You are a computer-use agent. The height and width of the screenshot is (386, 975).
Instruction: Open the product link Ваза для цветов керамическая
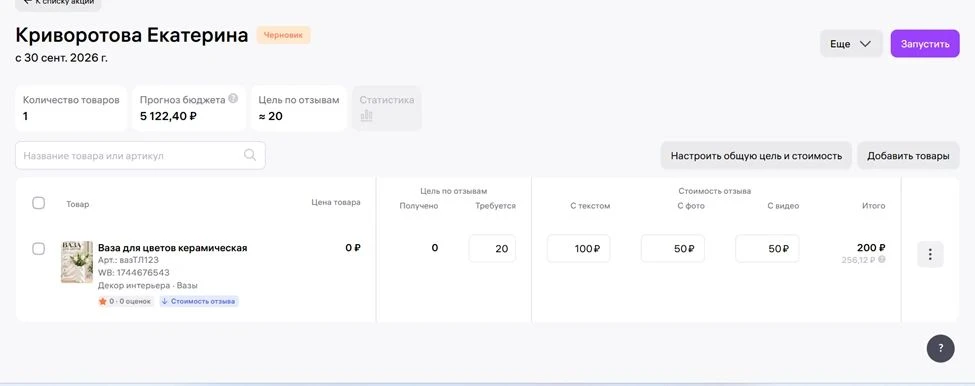[x=173, y=248]
